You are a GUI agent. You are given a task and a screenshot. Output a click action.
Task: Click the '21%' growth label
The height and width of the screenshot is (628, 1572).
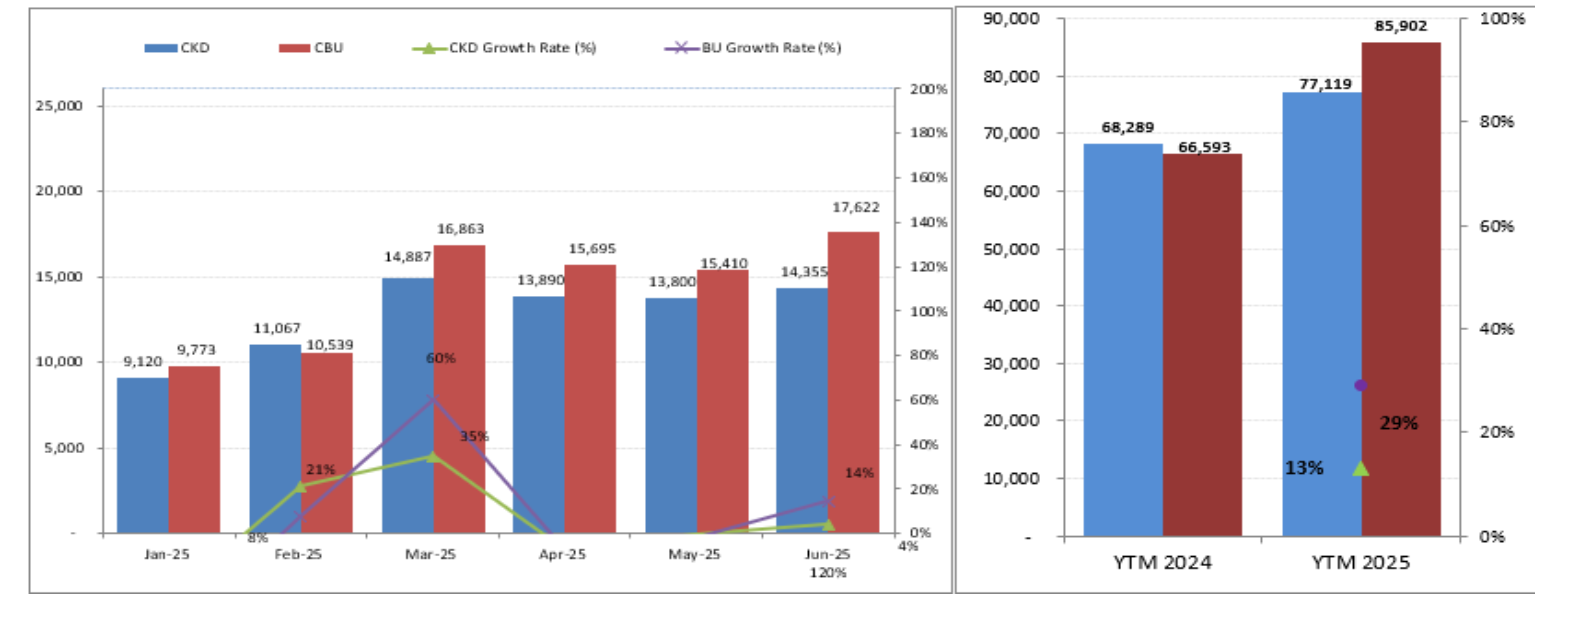pyautogui.click(x=321, y=470)
